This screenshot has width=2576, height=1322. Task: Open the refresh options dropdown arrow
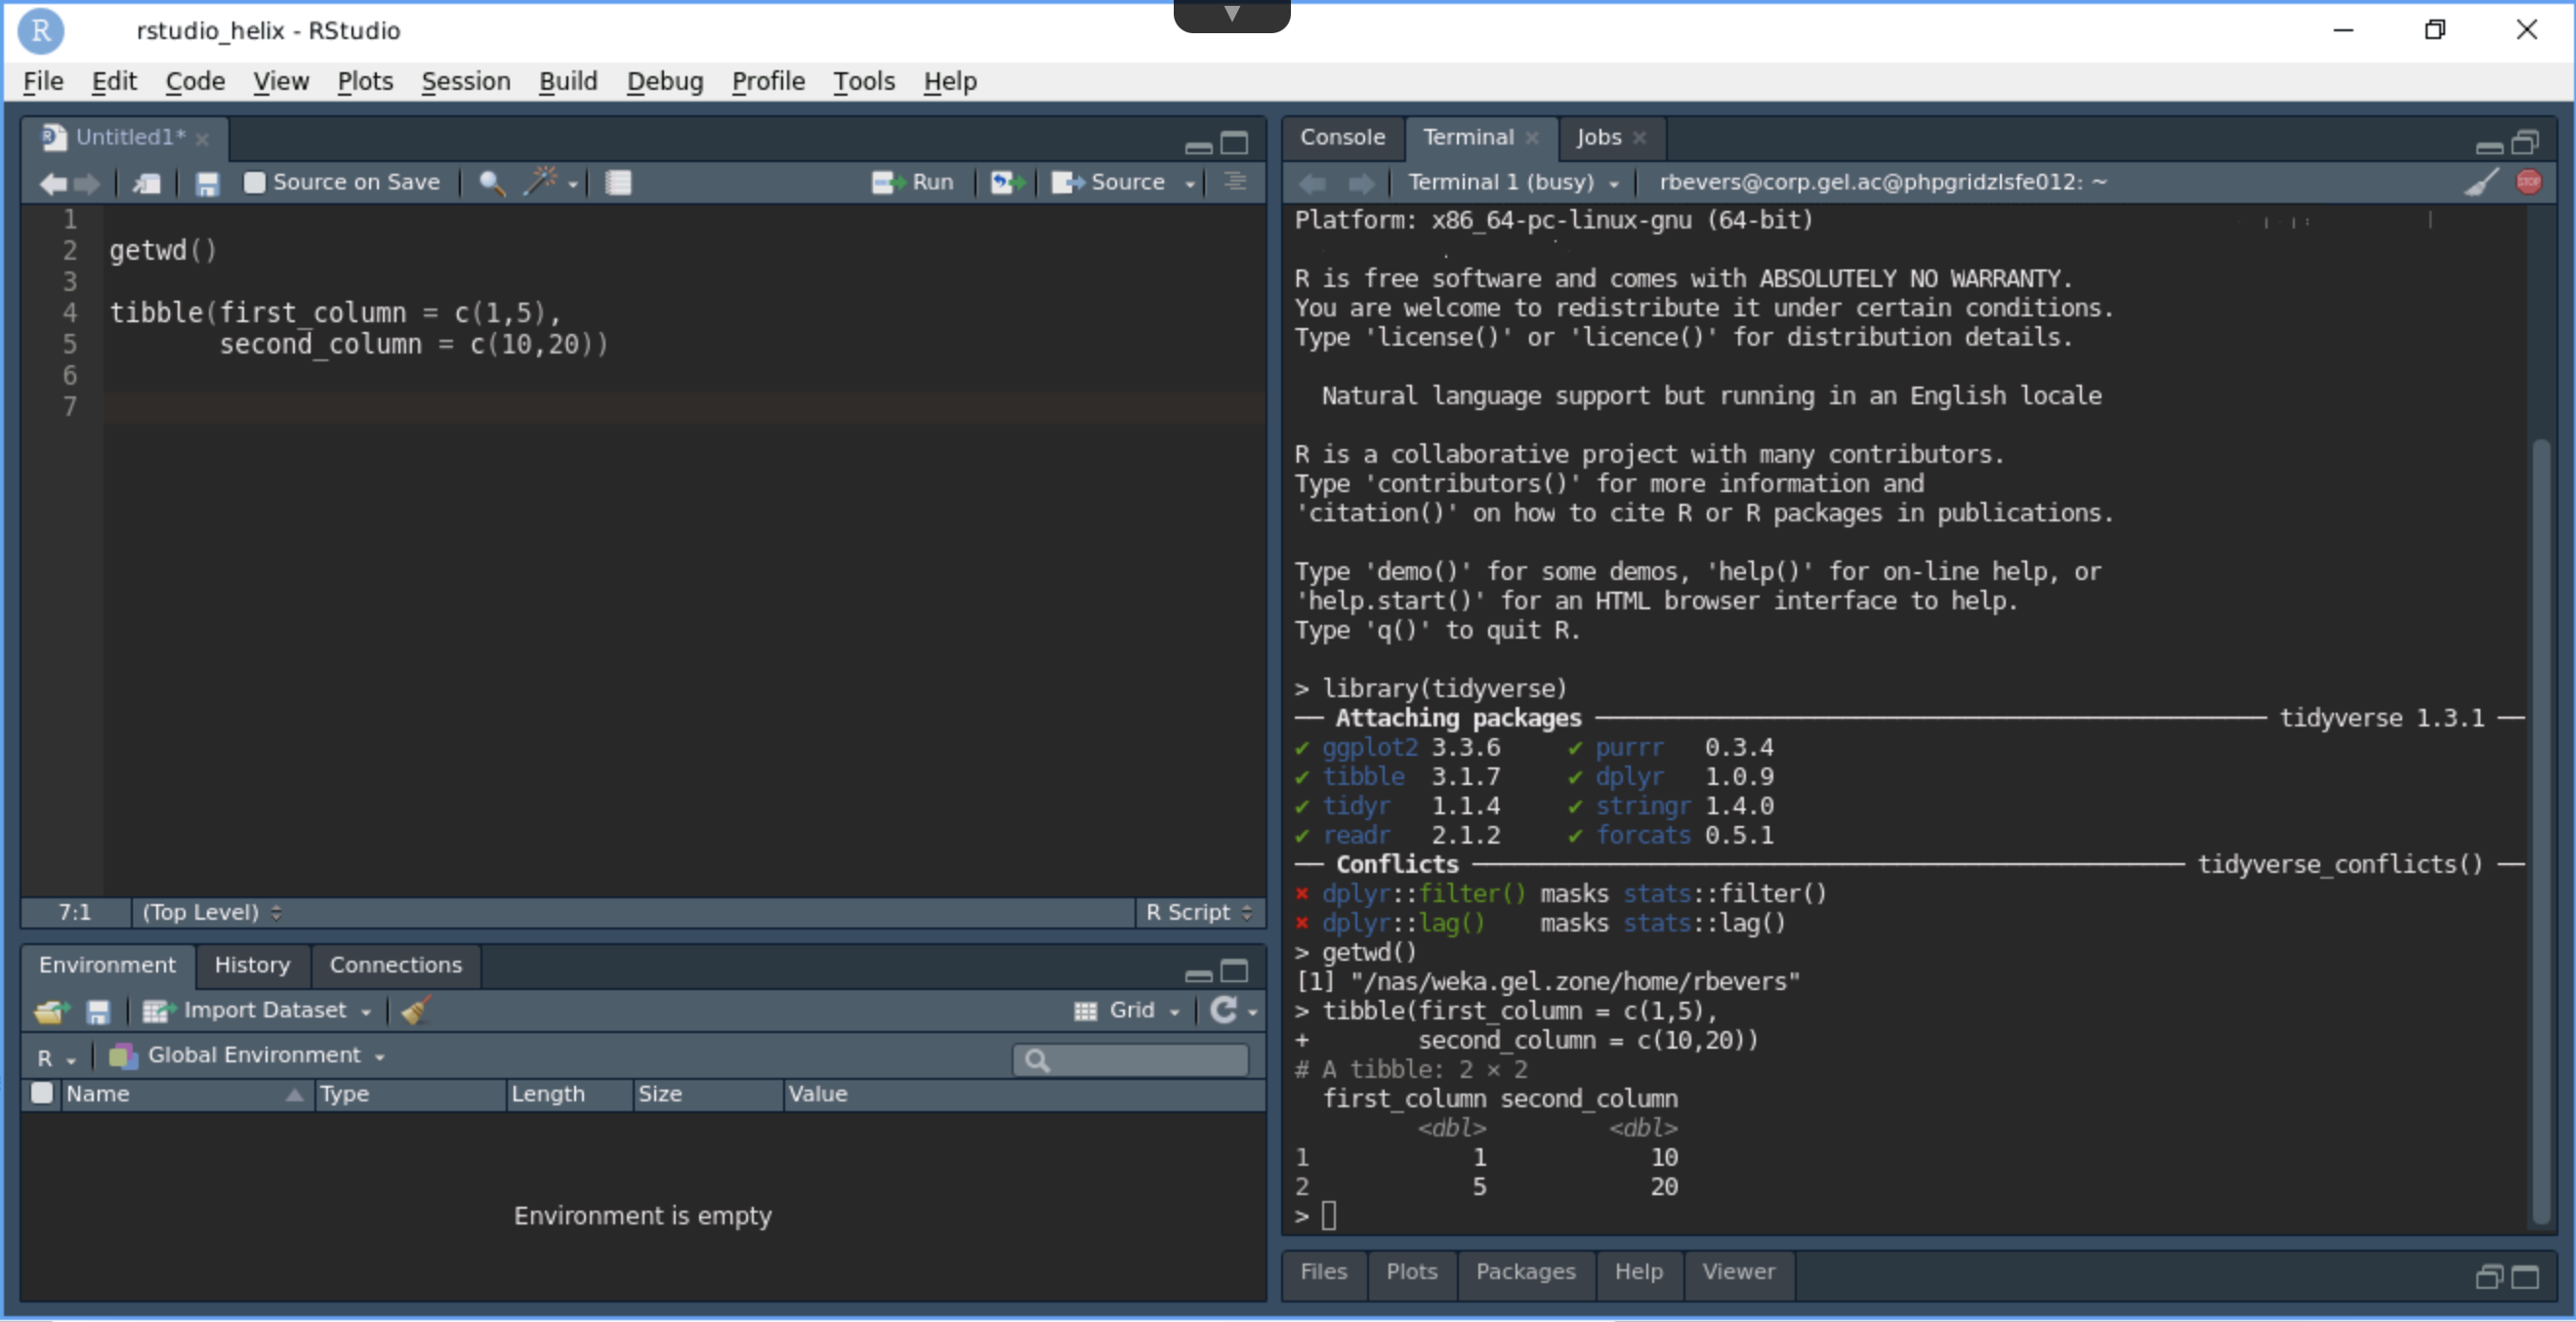point(1252,1013)
